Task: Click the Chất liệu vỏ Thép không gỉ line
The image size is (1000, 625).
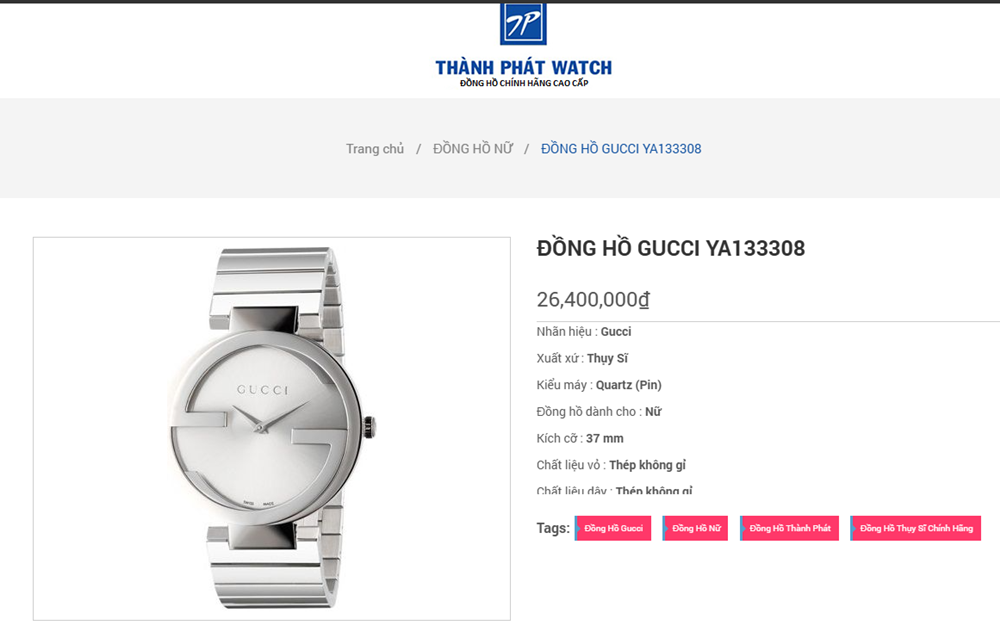Action: (x=611, y=465)
